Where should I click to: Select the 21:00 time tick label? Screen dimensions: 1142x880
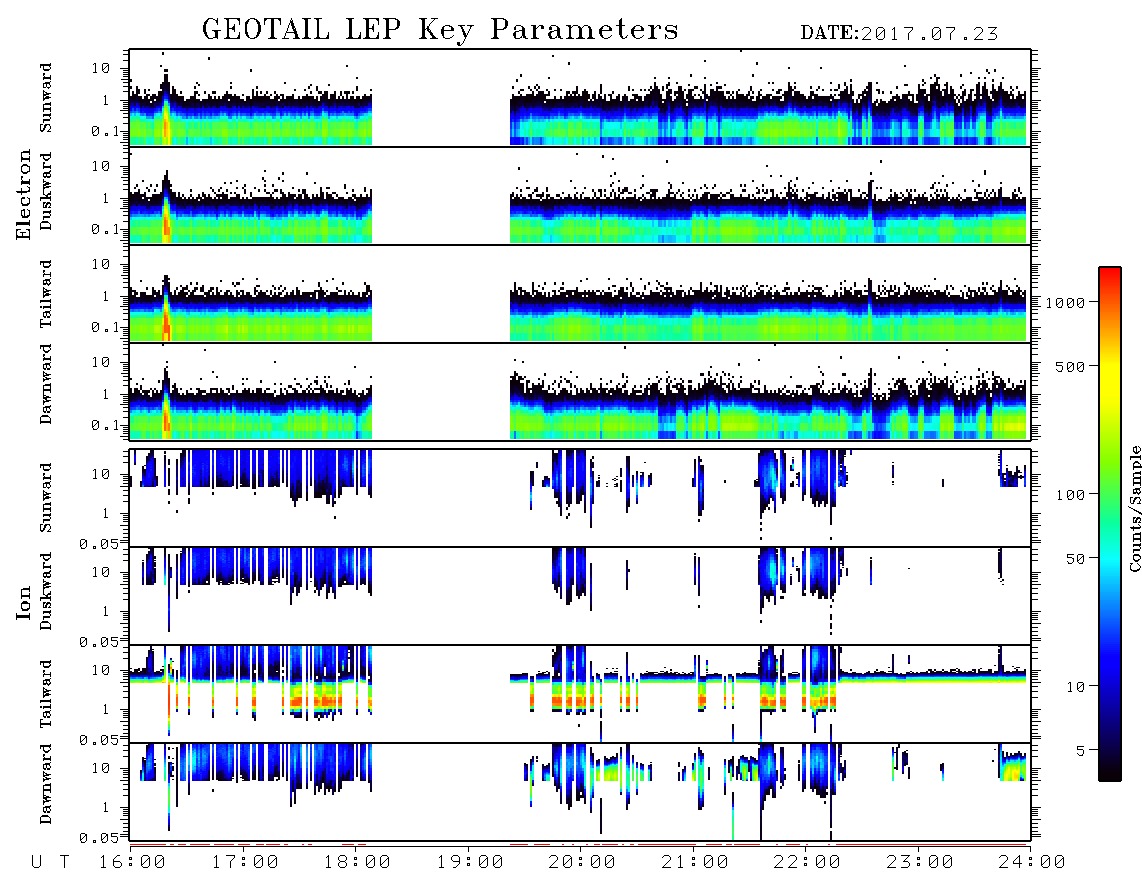pyautogui.click(x=695, y=863)
